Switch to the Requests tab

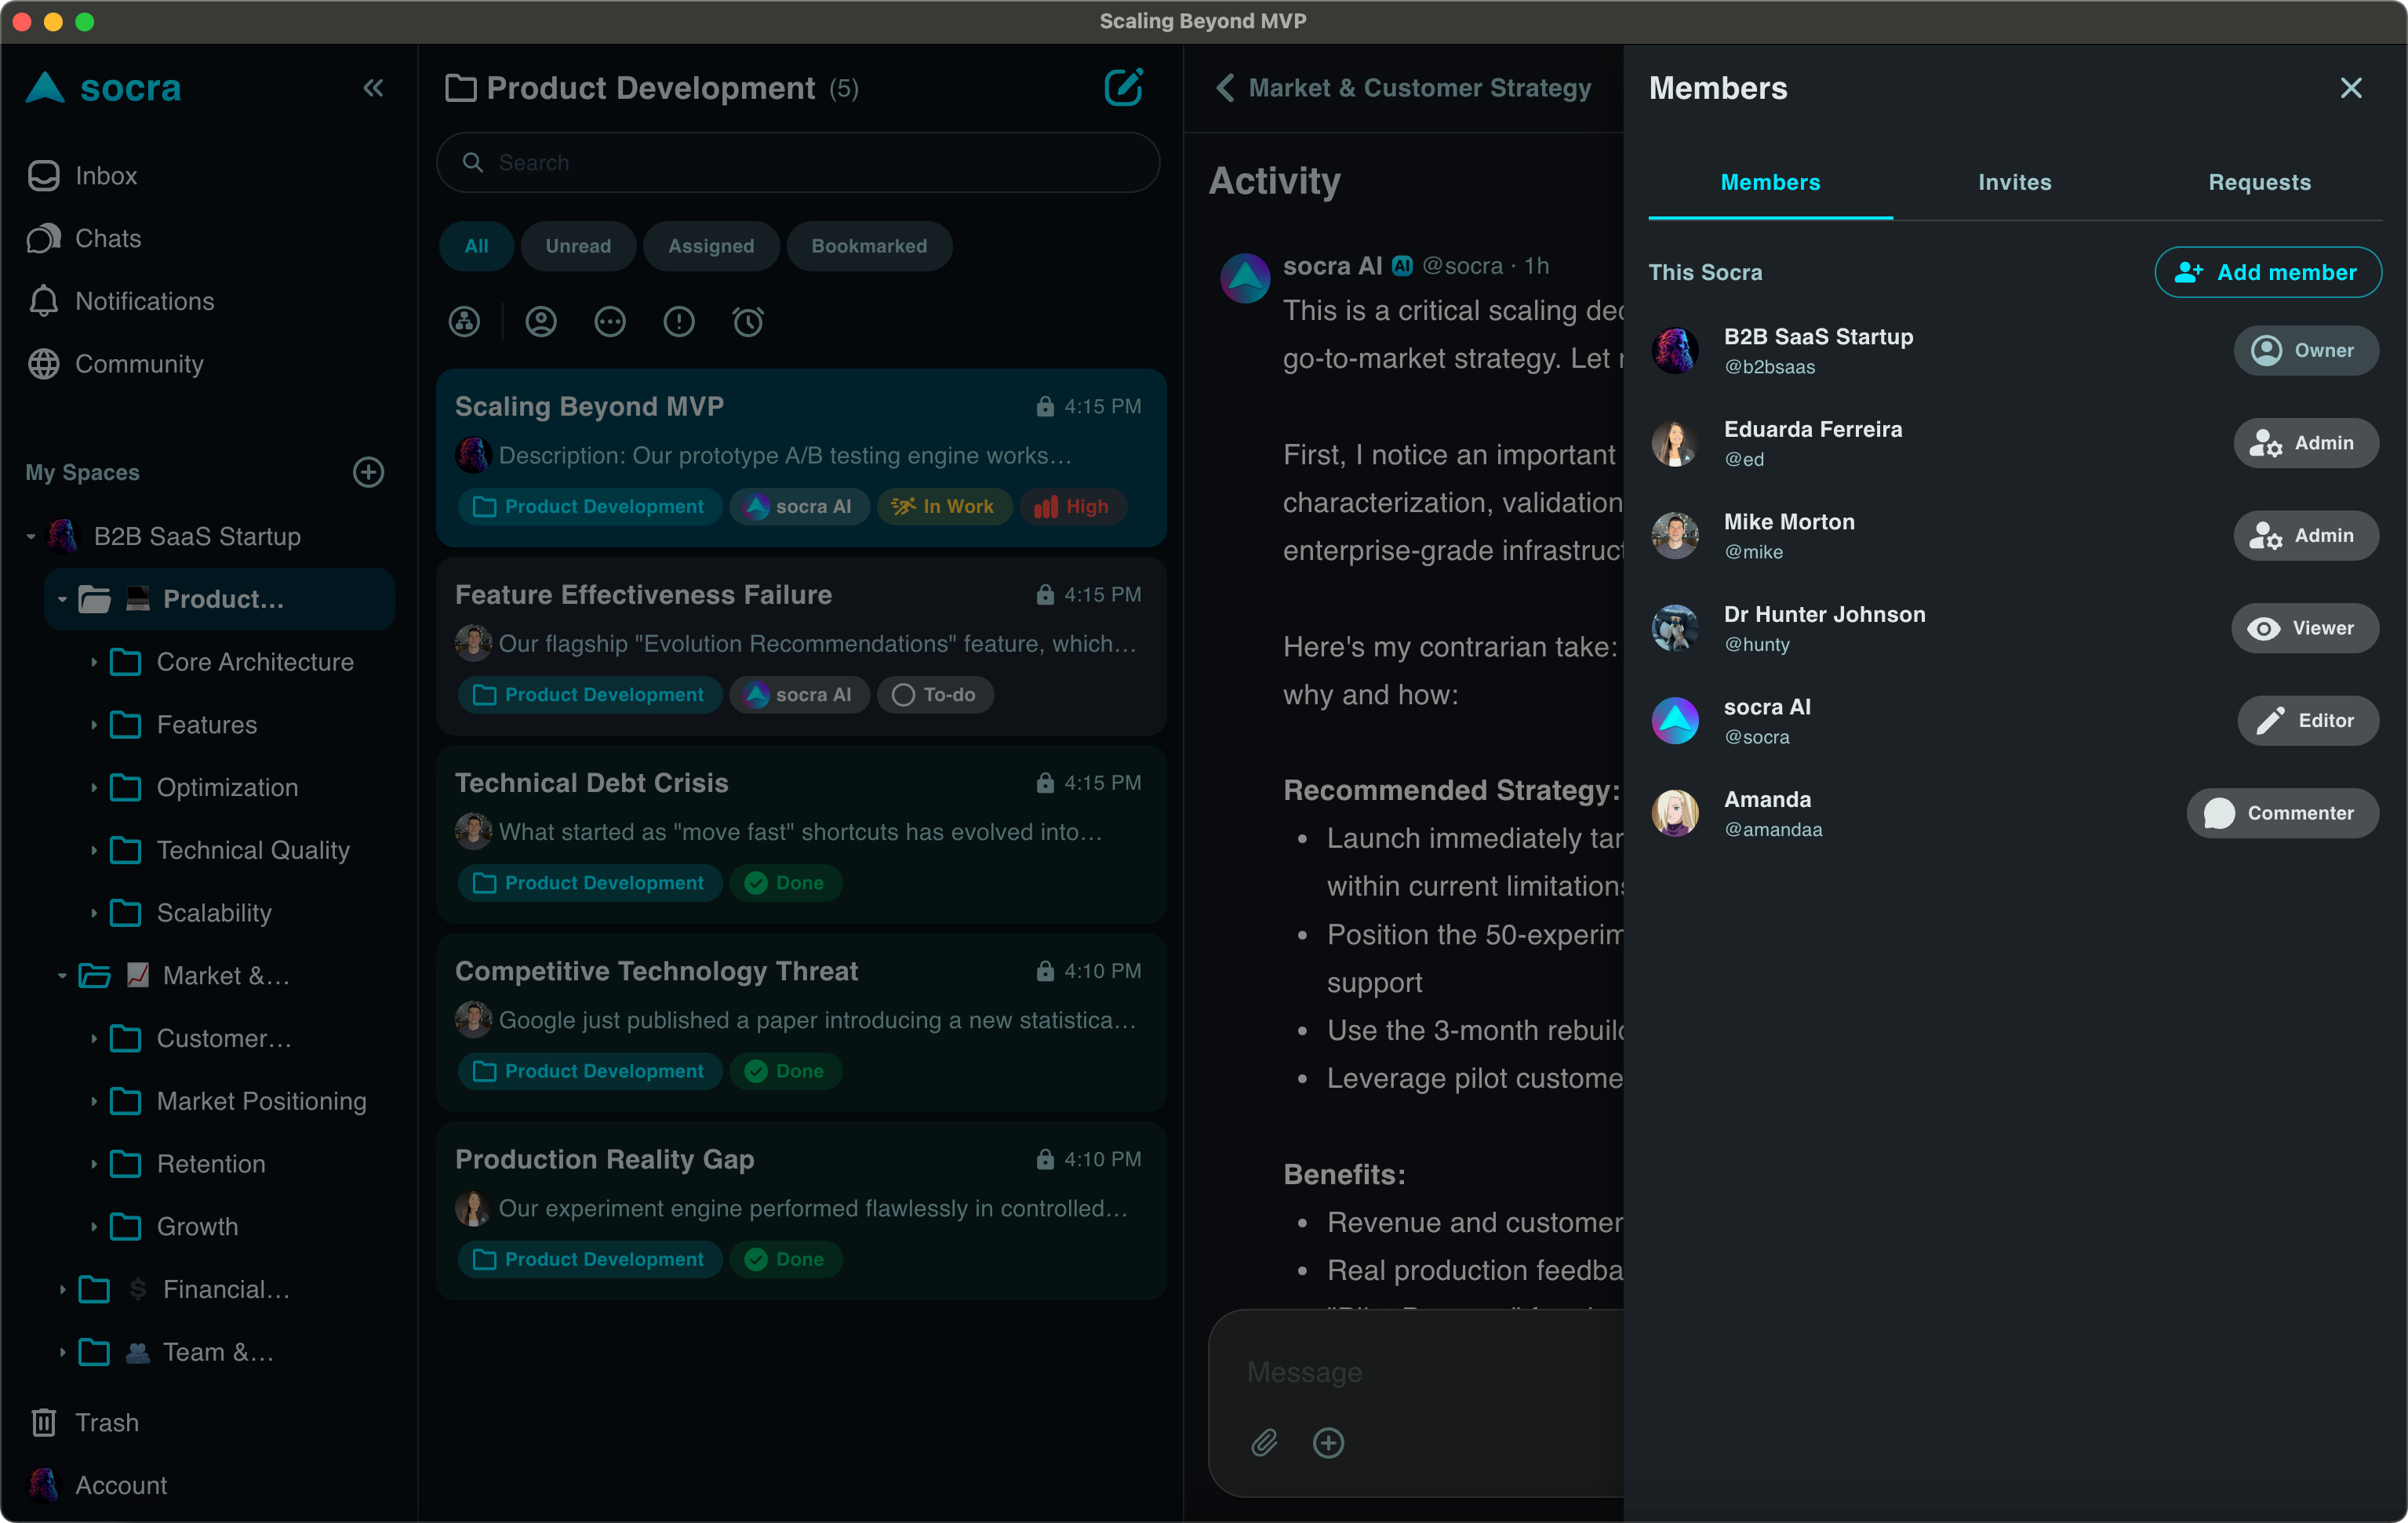pos(2260,182)
